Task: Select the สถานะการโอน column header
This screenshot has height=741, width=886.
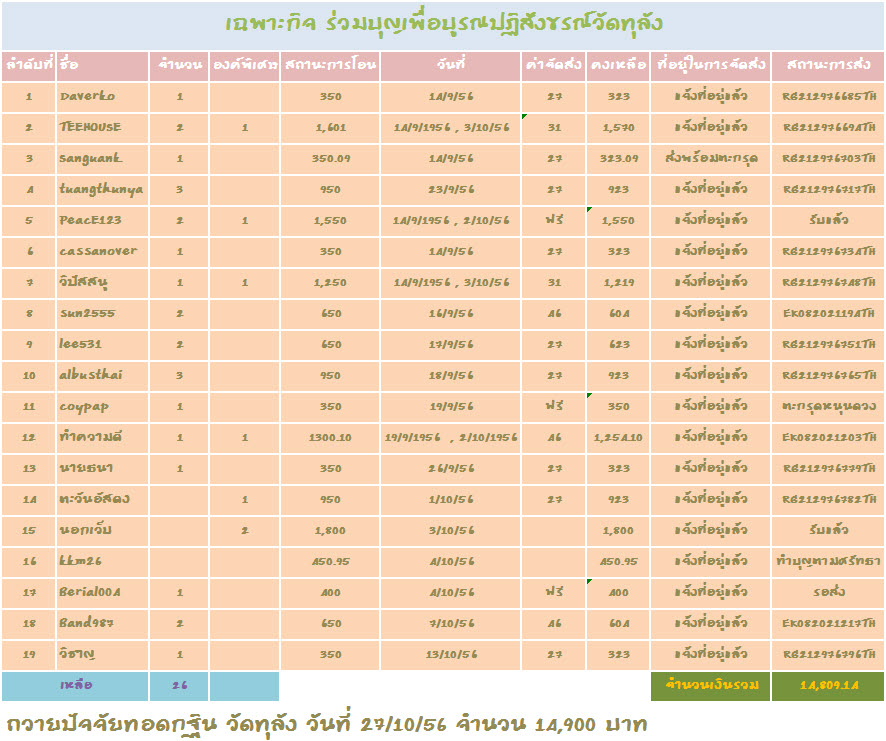Action: pyautogui.click(x=329, y=65)
